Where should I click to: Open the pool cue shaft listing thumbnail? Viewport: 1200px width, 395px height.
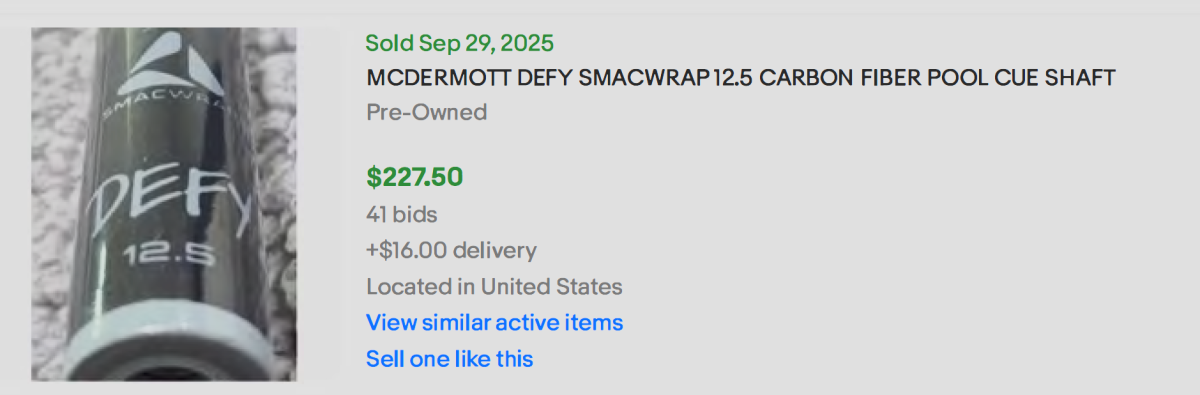coord(164,204)
